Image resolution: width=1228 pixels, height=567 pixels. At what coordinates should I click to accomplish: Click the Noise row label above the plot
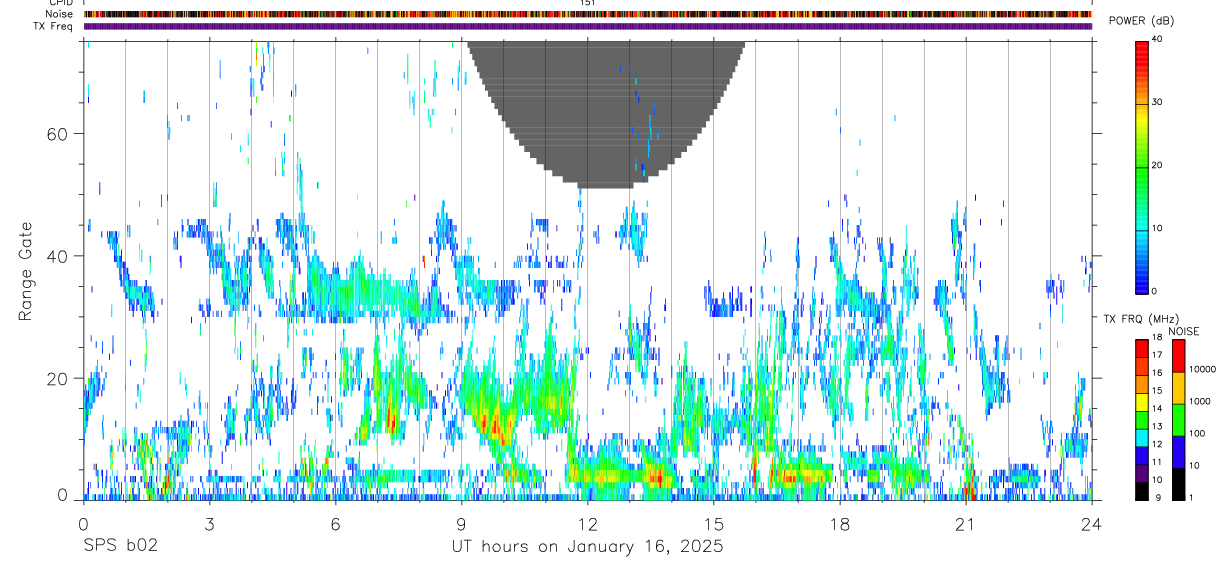59,14
